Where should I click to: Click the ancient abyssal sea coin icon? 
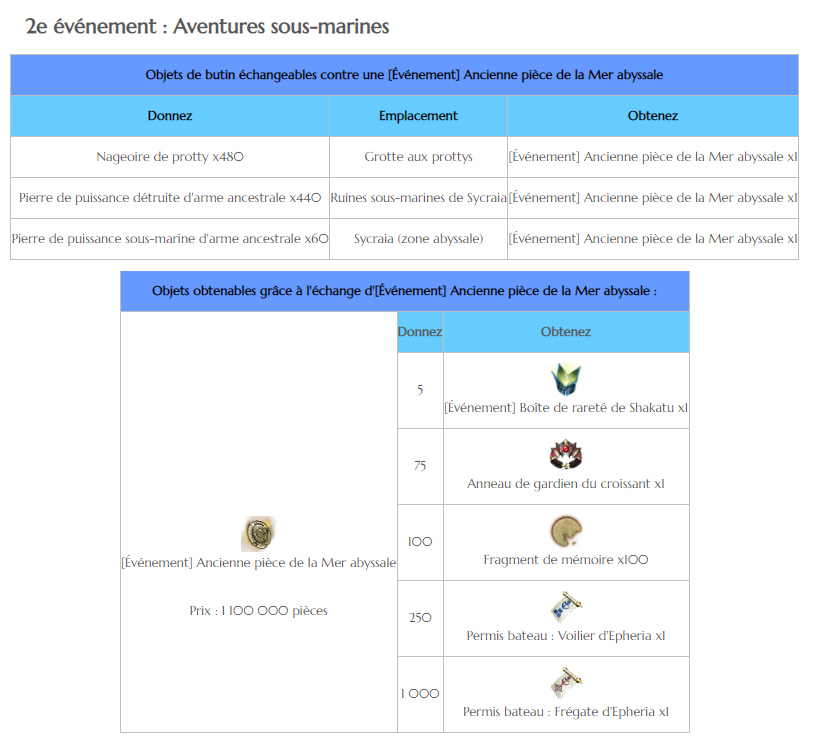[x=258, y=534]
